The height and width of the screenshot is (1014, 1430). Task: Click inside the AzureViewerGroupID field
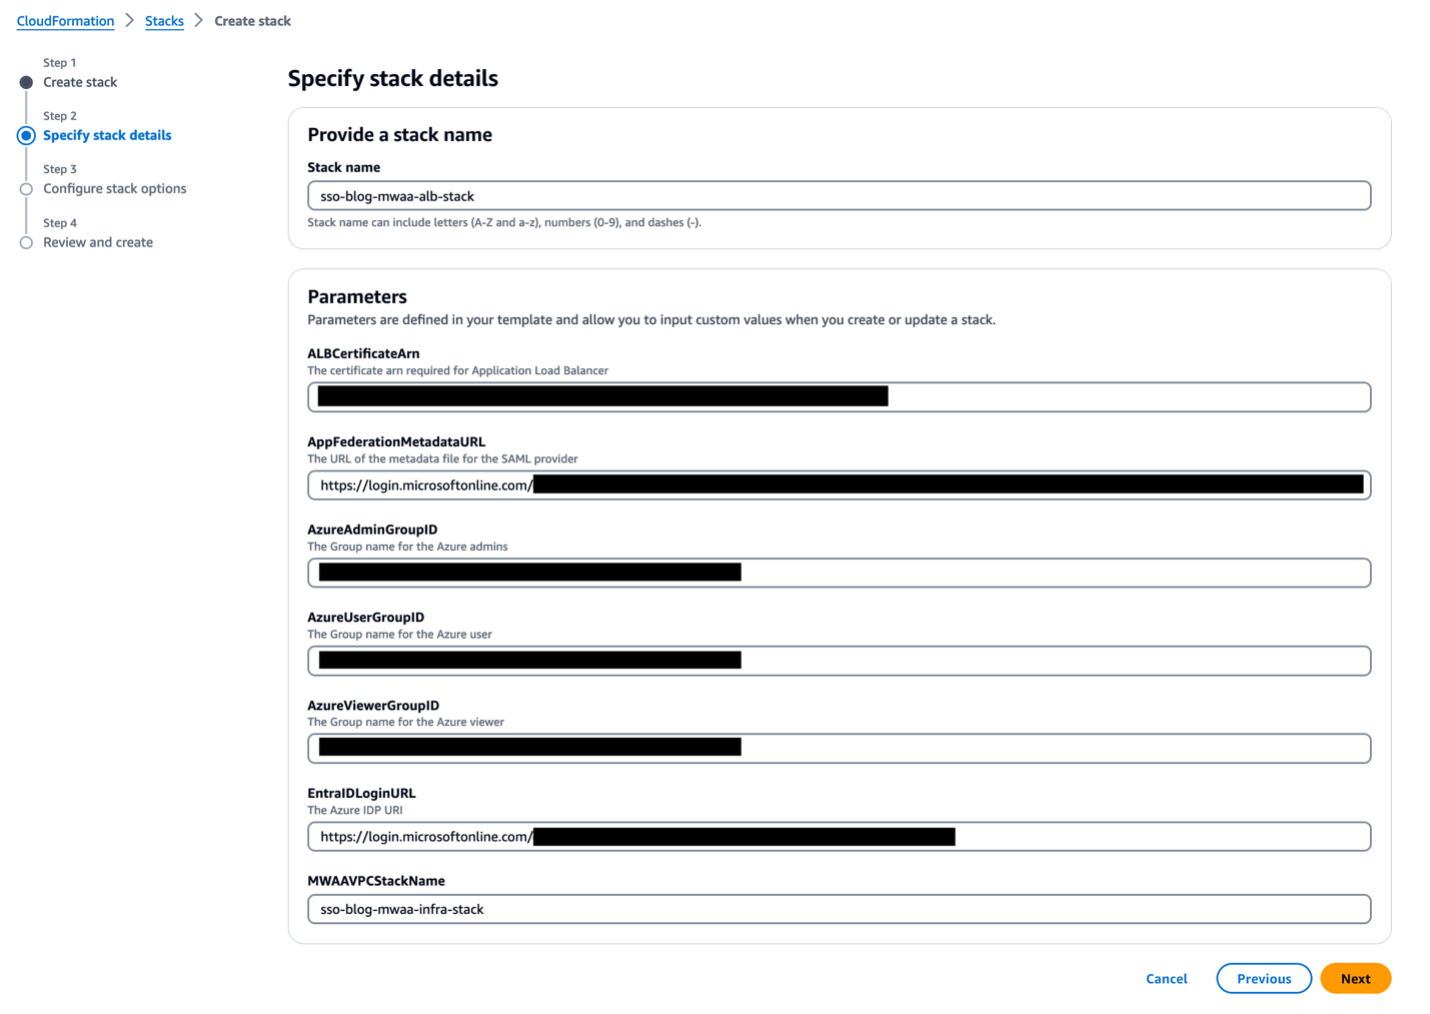839,748
